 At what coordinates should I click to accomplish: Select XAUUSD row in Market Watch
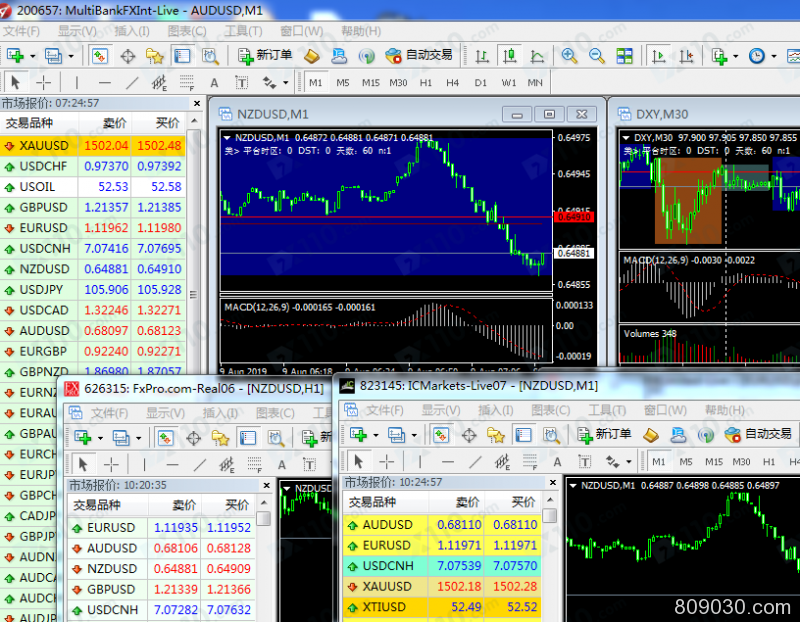tap(92, 146)
